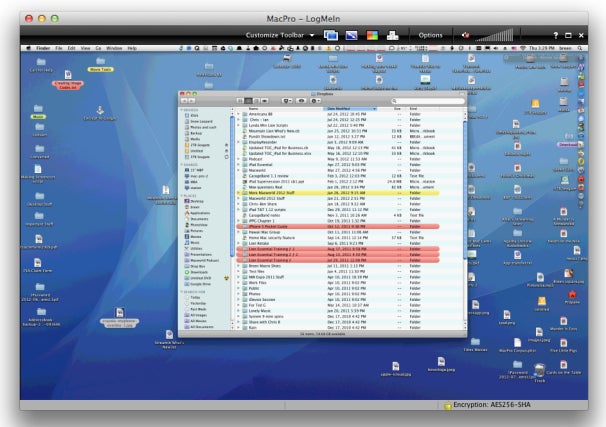The width and height of the screenshot is (606, 427).
Task: Click the Finder window forward arrow
Action: click(x=191, y=101)
